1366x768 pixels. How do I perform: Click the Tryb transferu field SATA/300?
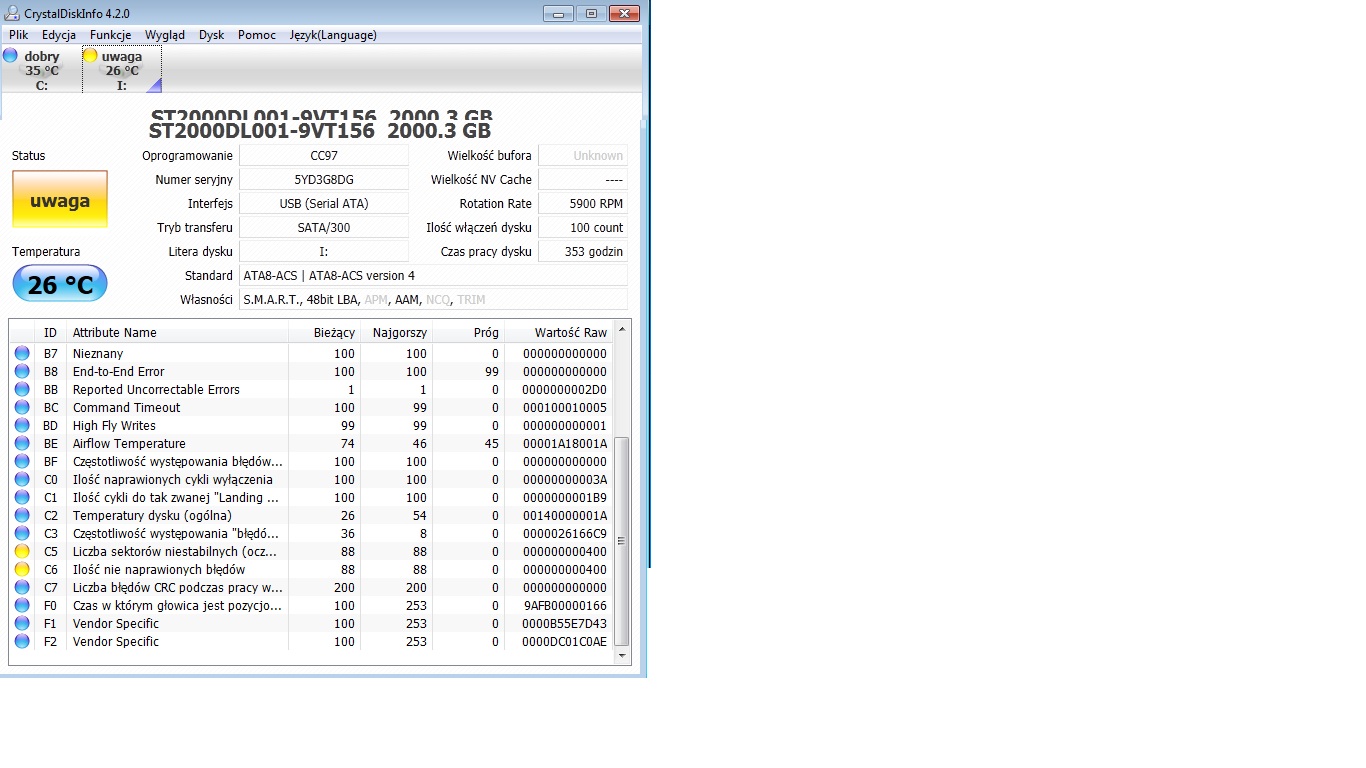(324, 227)
